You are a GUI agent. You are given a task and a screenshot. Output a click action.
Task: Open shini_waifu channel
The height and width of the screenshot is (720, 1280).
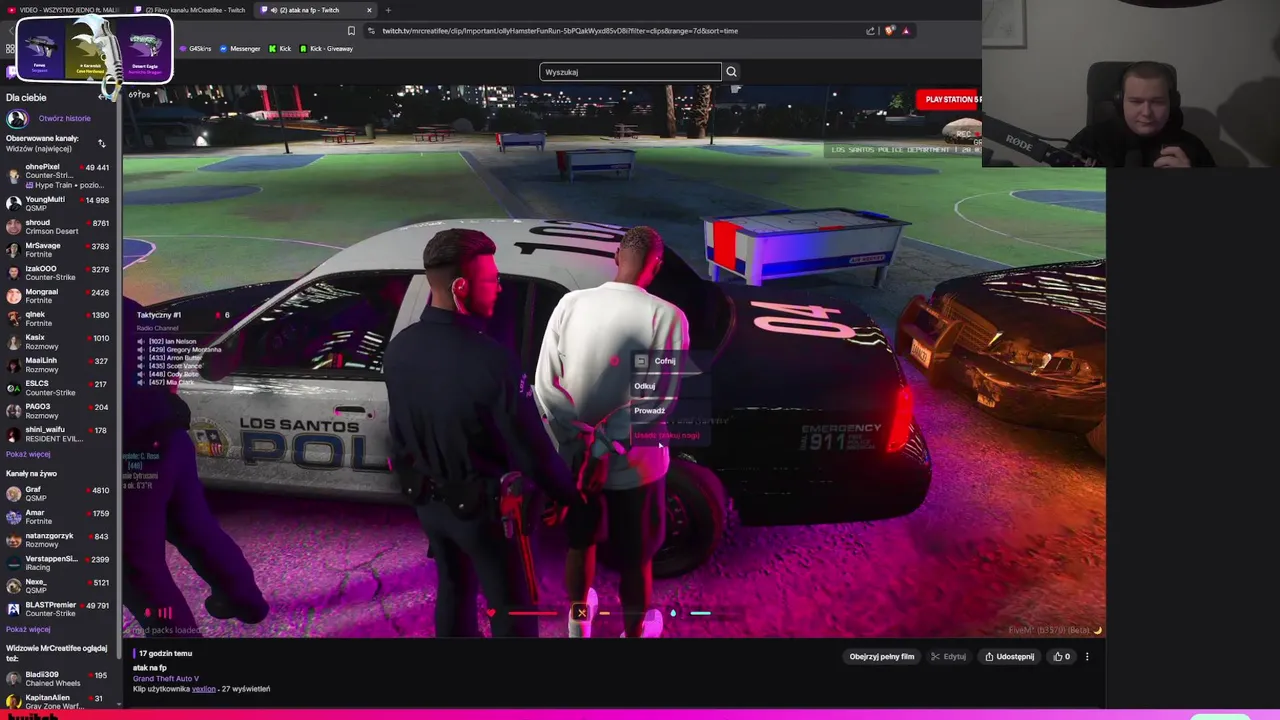(x=60, y=434)
